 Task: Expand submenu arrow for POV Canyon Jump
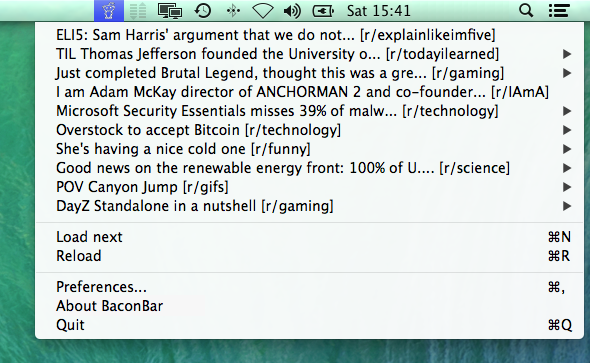(567, 187)
